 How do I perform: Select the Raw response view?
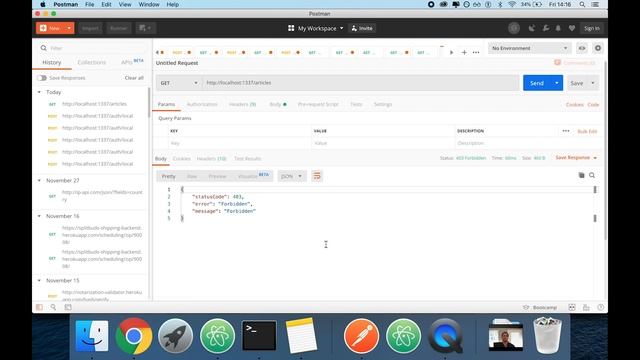click(192, 176)
